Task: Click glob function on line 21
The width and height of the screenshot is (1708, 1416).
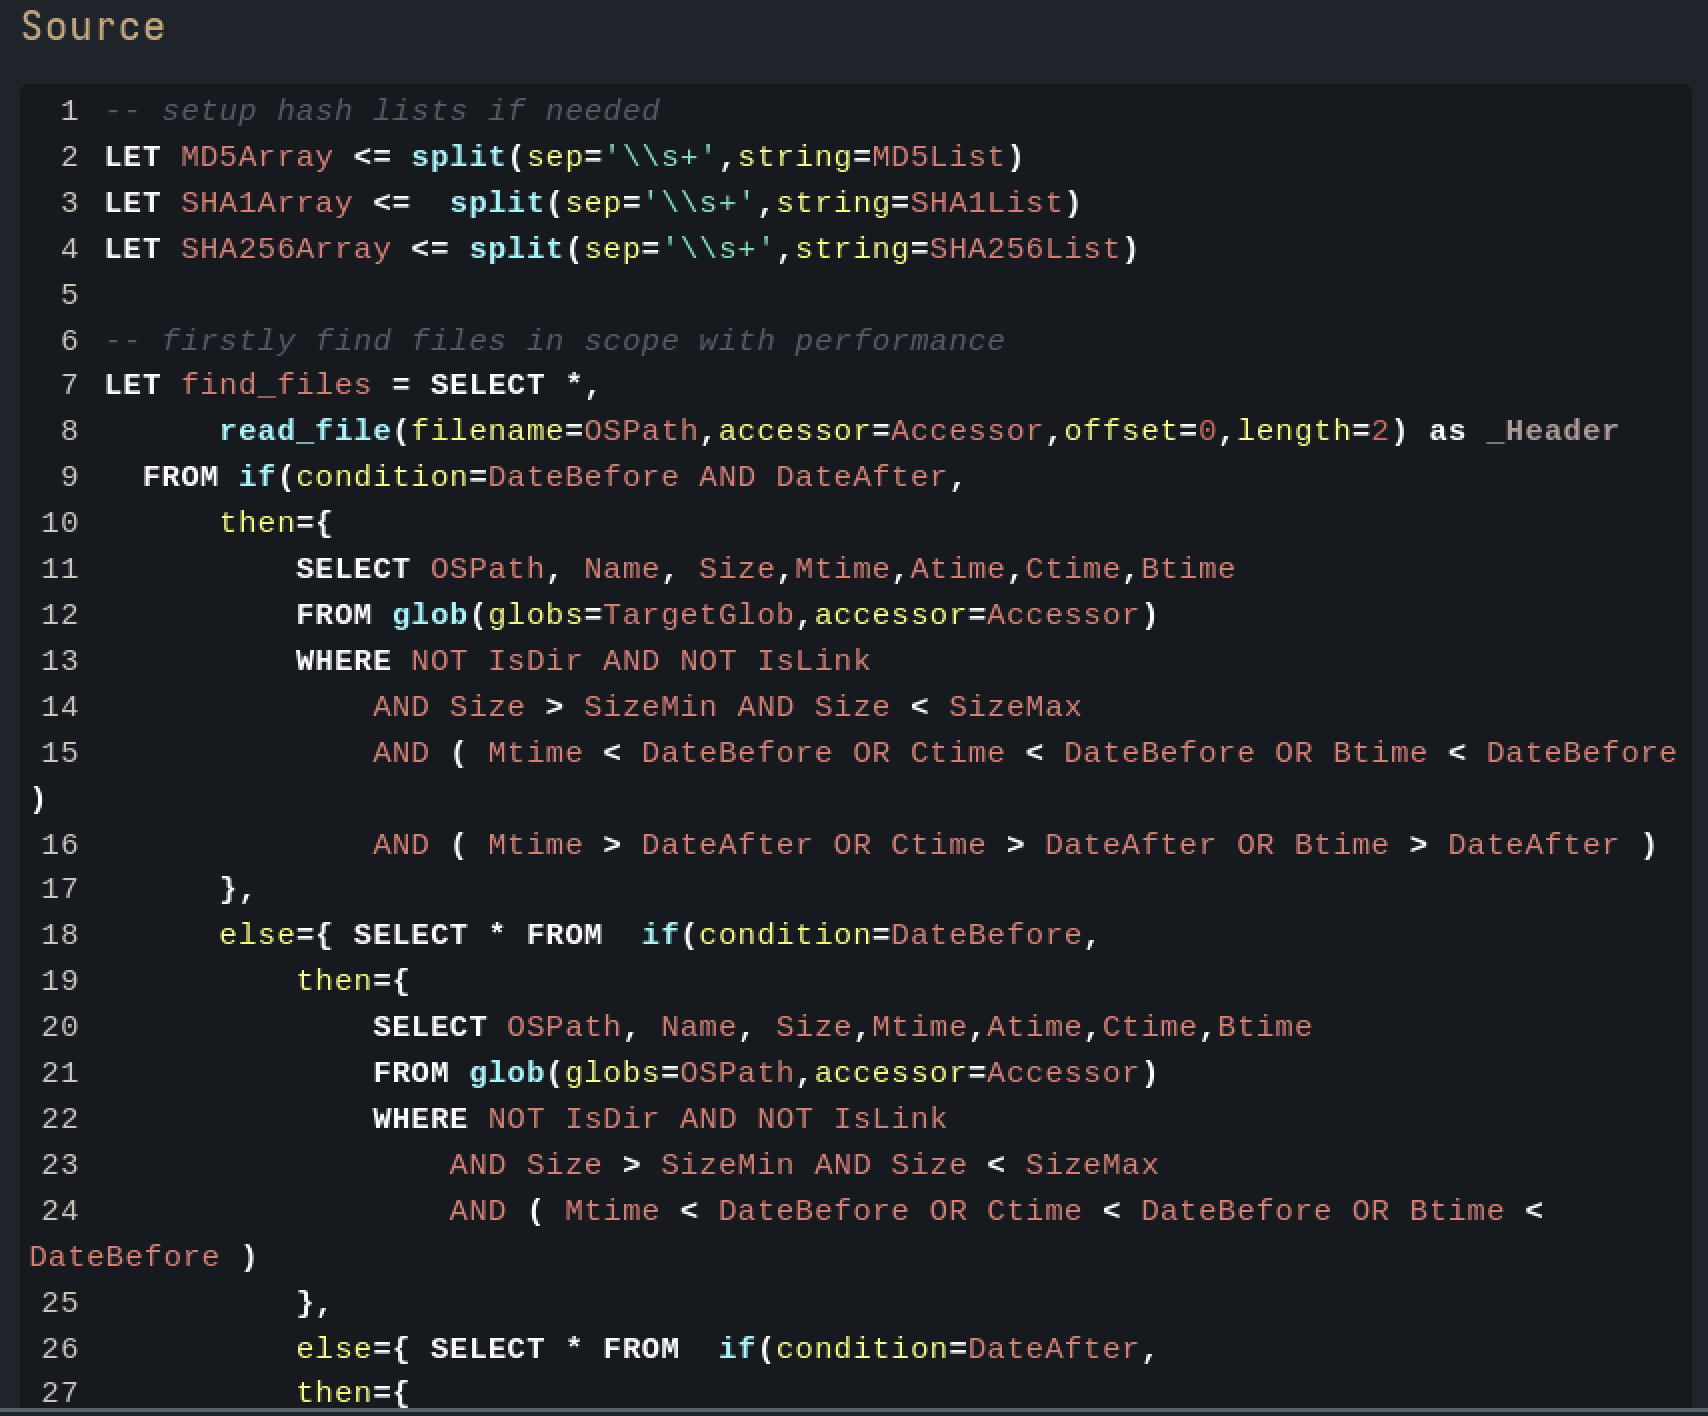Action: click(506, 1073)
